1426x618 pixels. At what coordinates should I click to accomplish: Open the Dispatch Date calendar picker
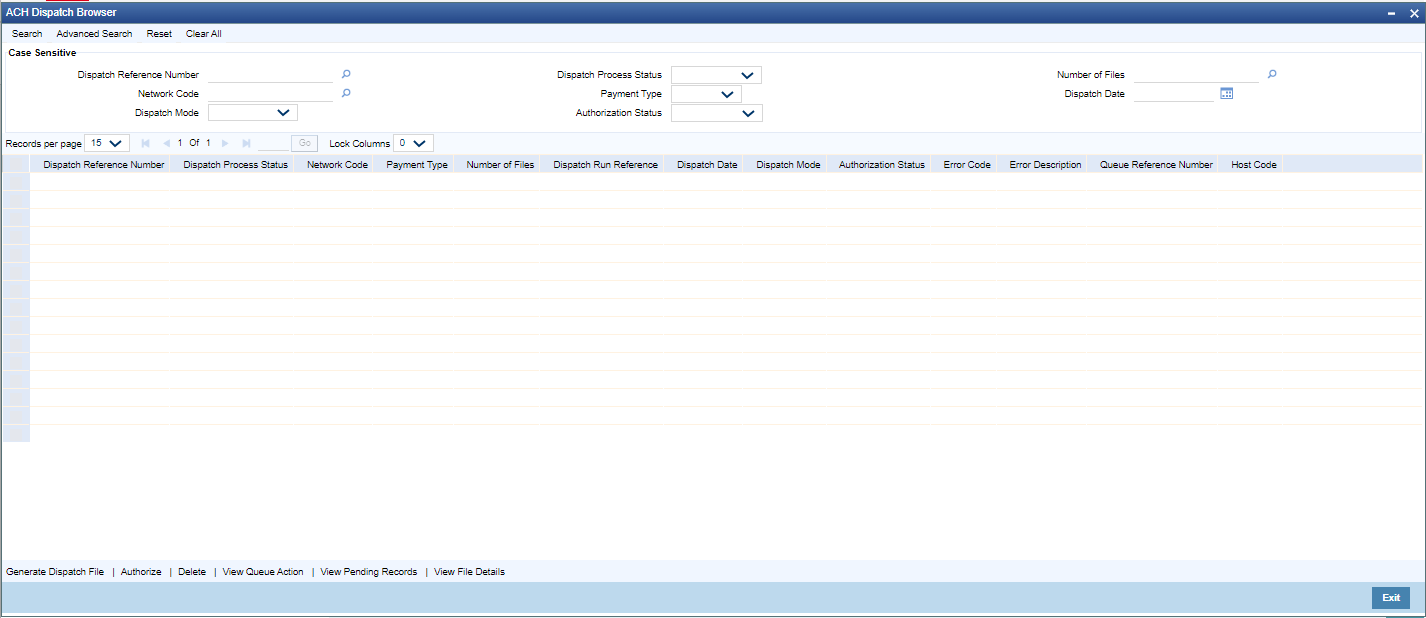pos(1227,93)
